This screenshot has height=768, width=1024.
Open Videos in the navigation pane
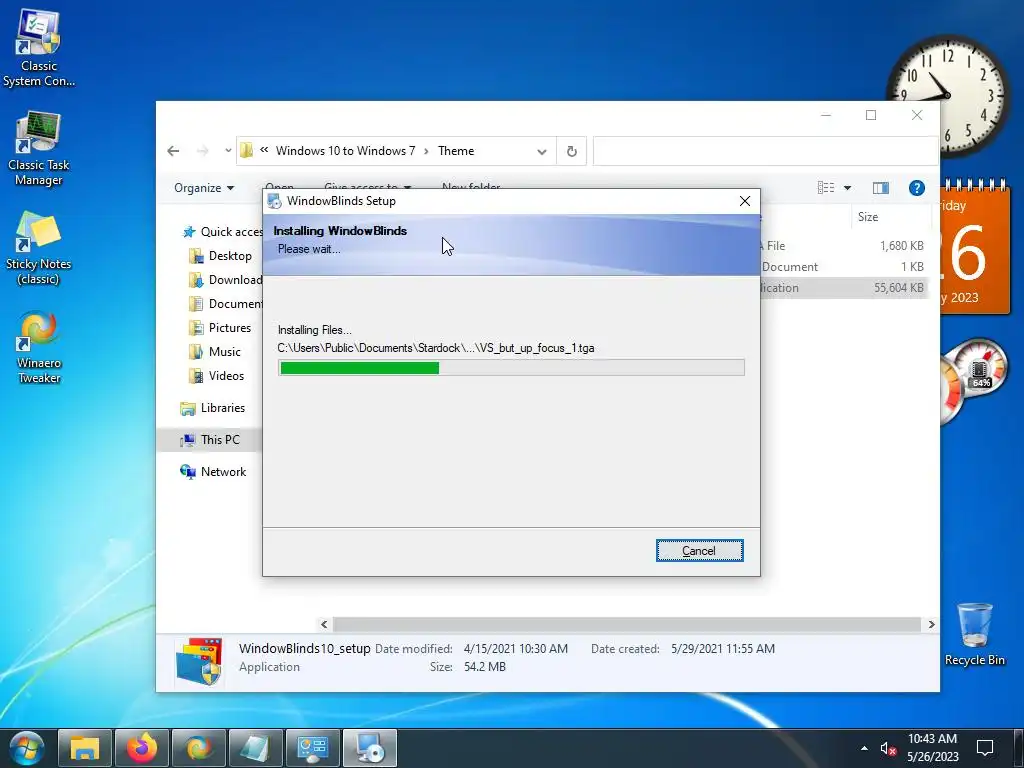click(216, 376)
